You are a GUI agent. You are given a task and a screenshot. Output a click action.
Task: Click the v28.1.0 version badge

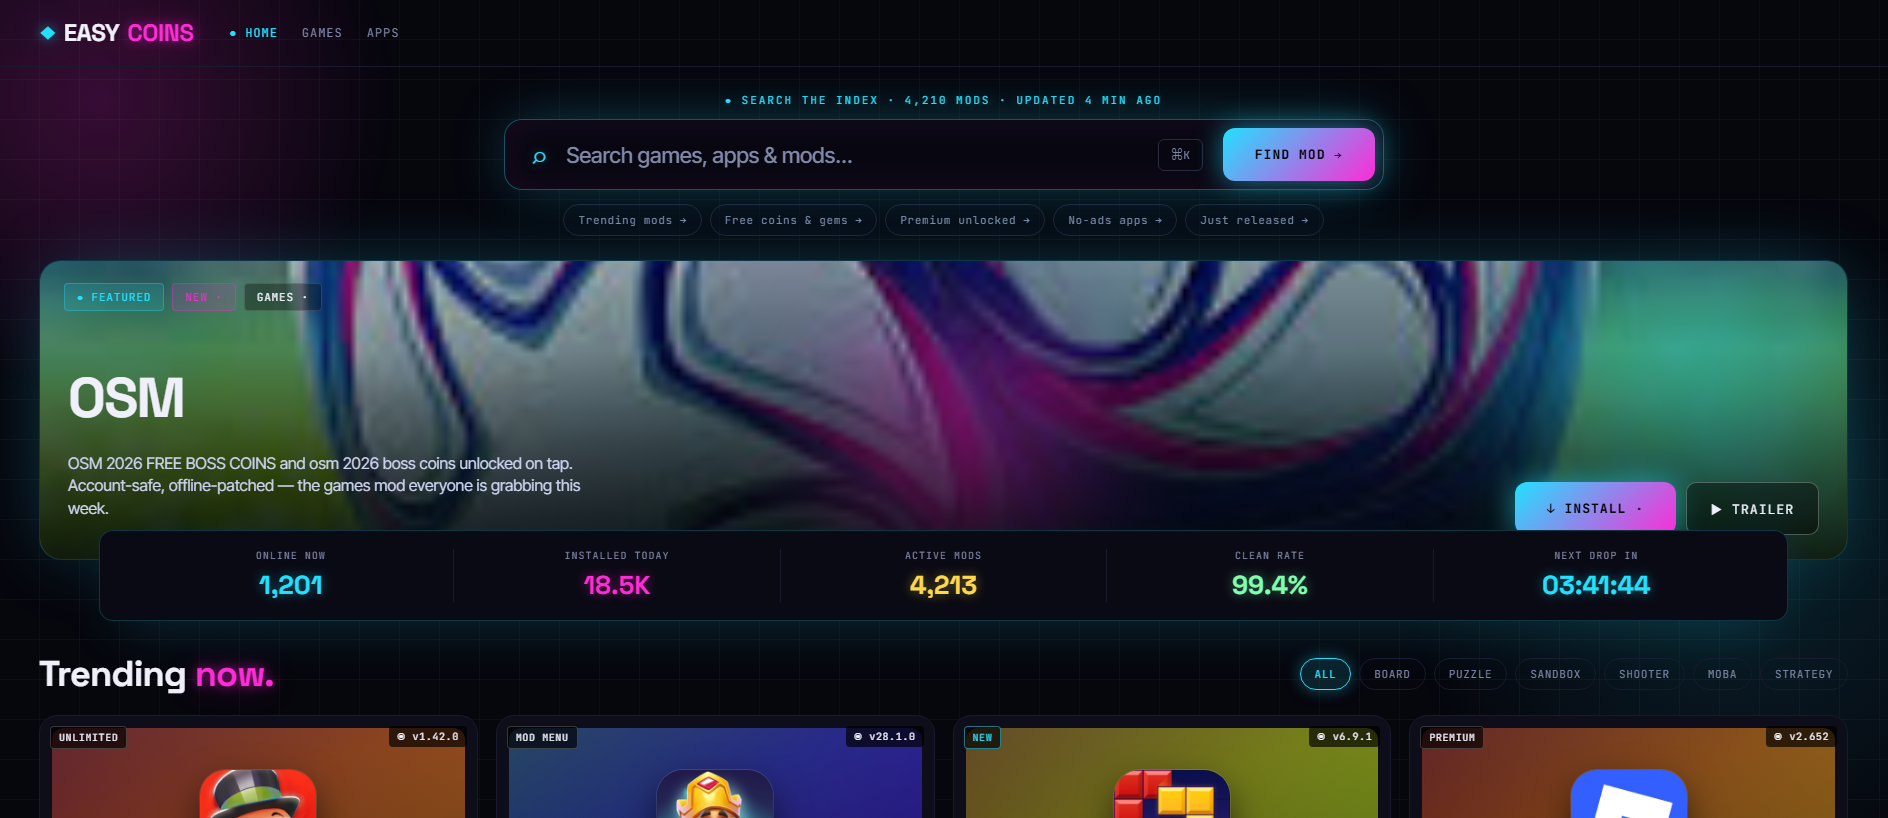coord(884,737)
